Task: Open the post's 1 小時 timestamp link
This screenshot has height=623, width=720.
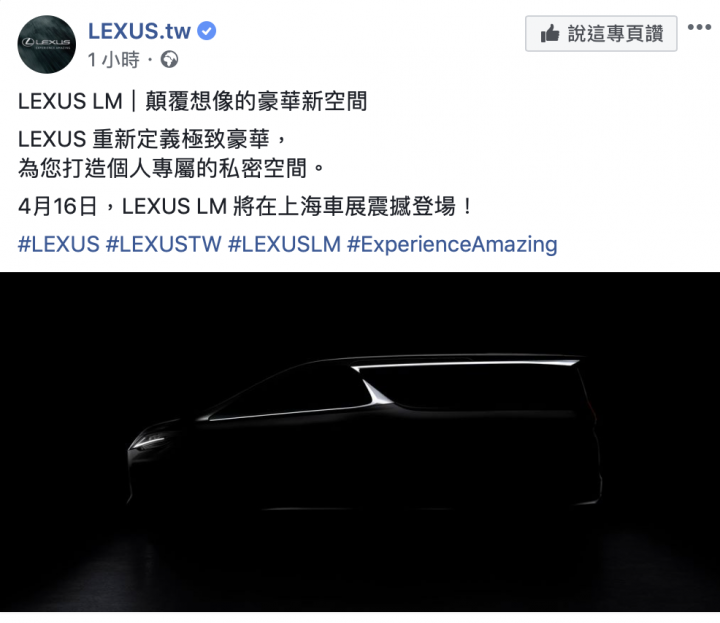Action: coord(113,60)
